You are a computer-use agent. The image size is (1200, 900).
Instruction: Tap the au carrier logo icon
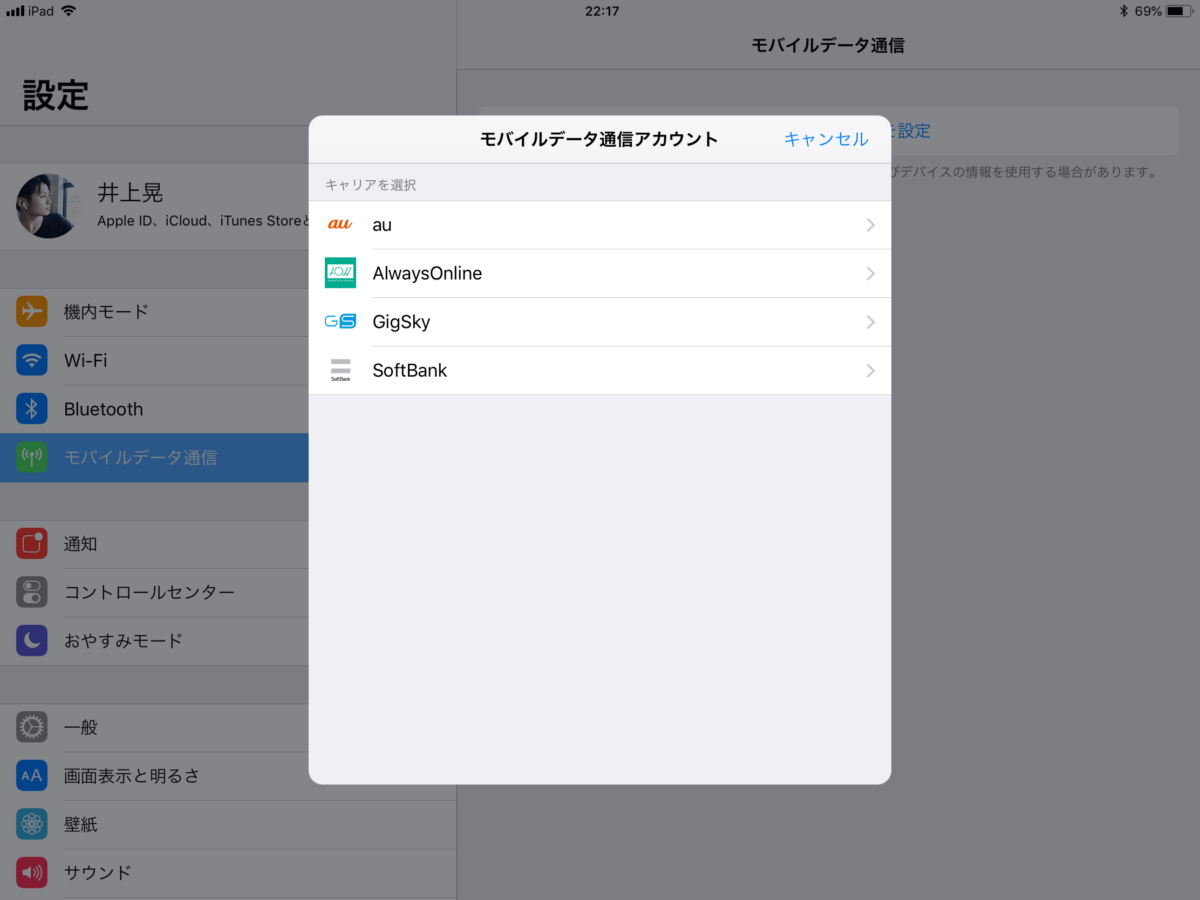coord(340,225)
